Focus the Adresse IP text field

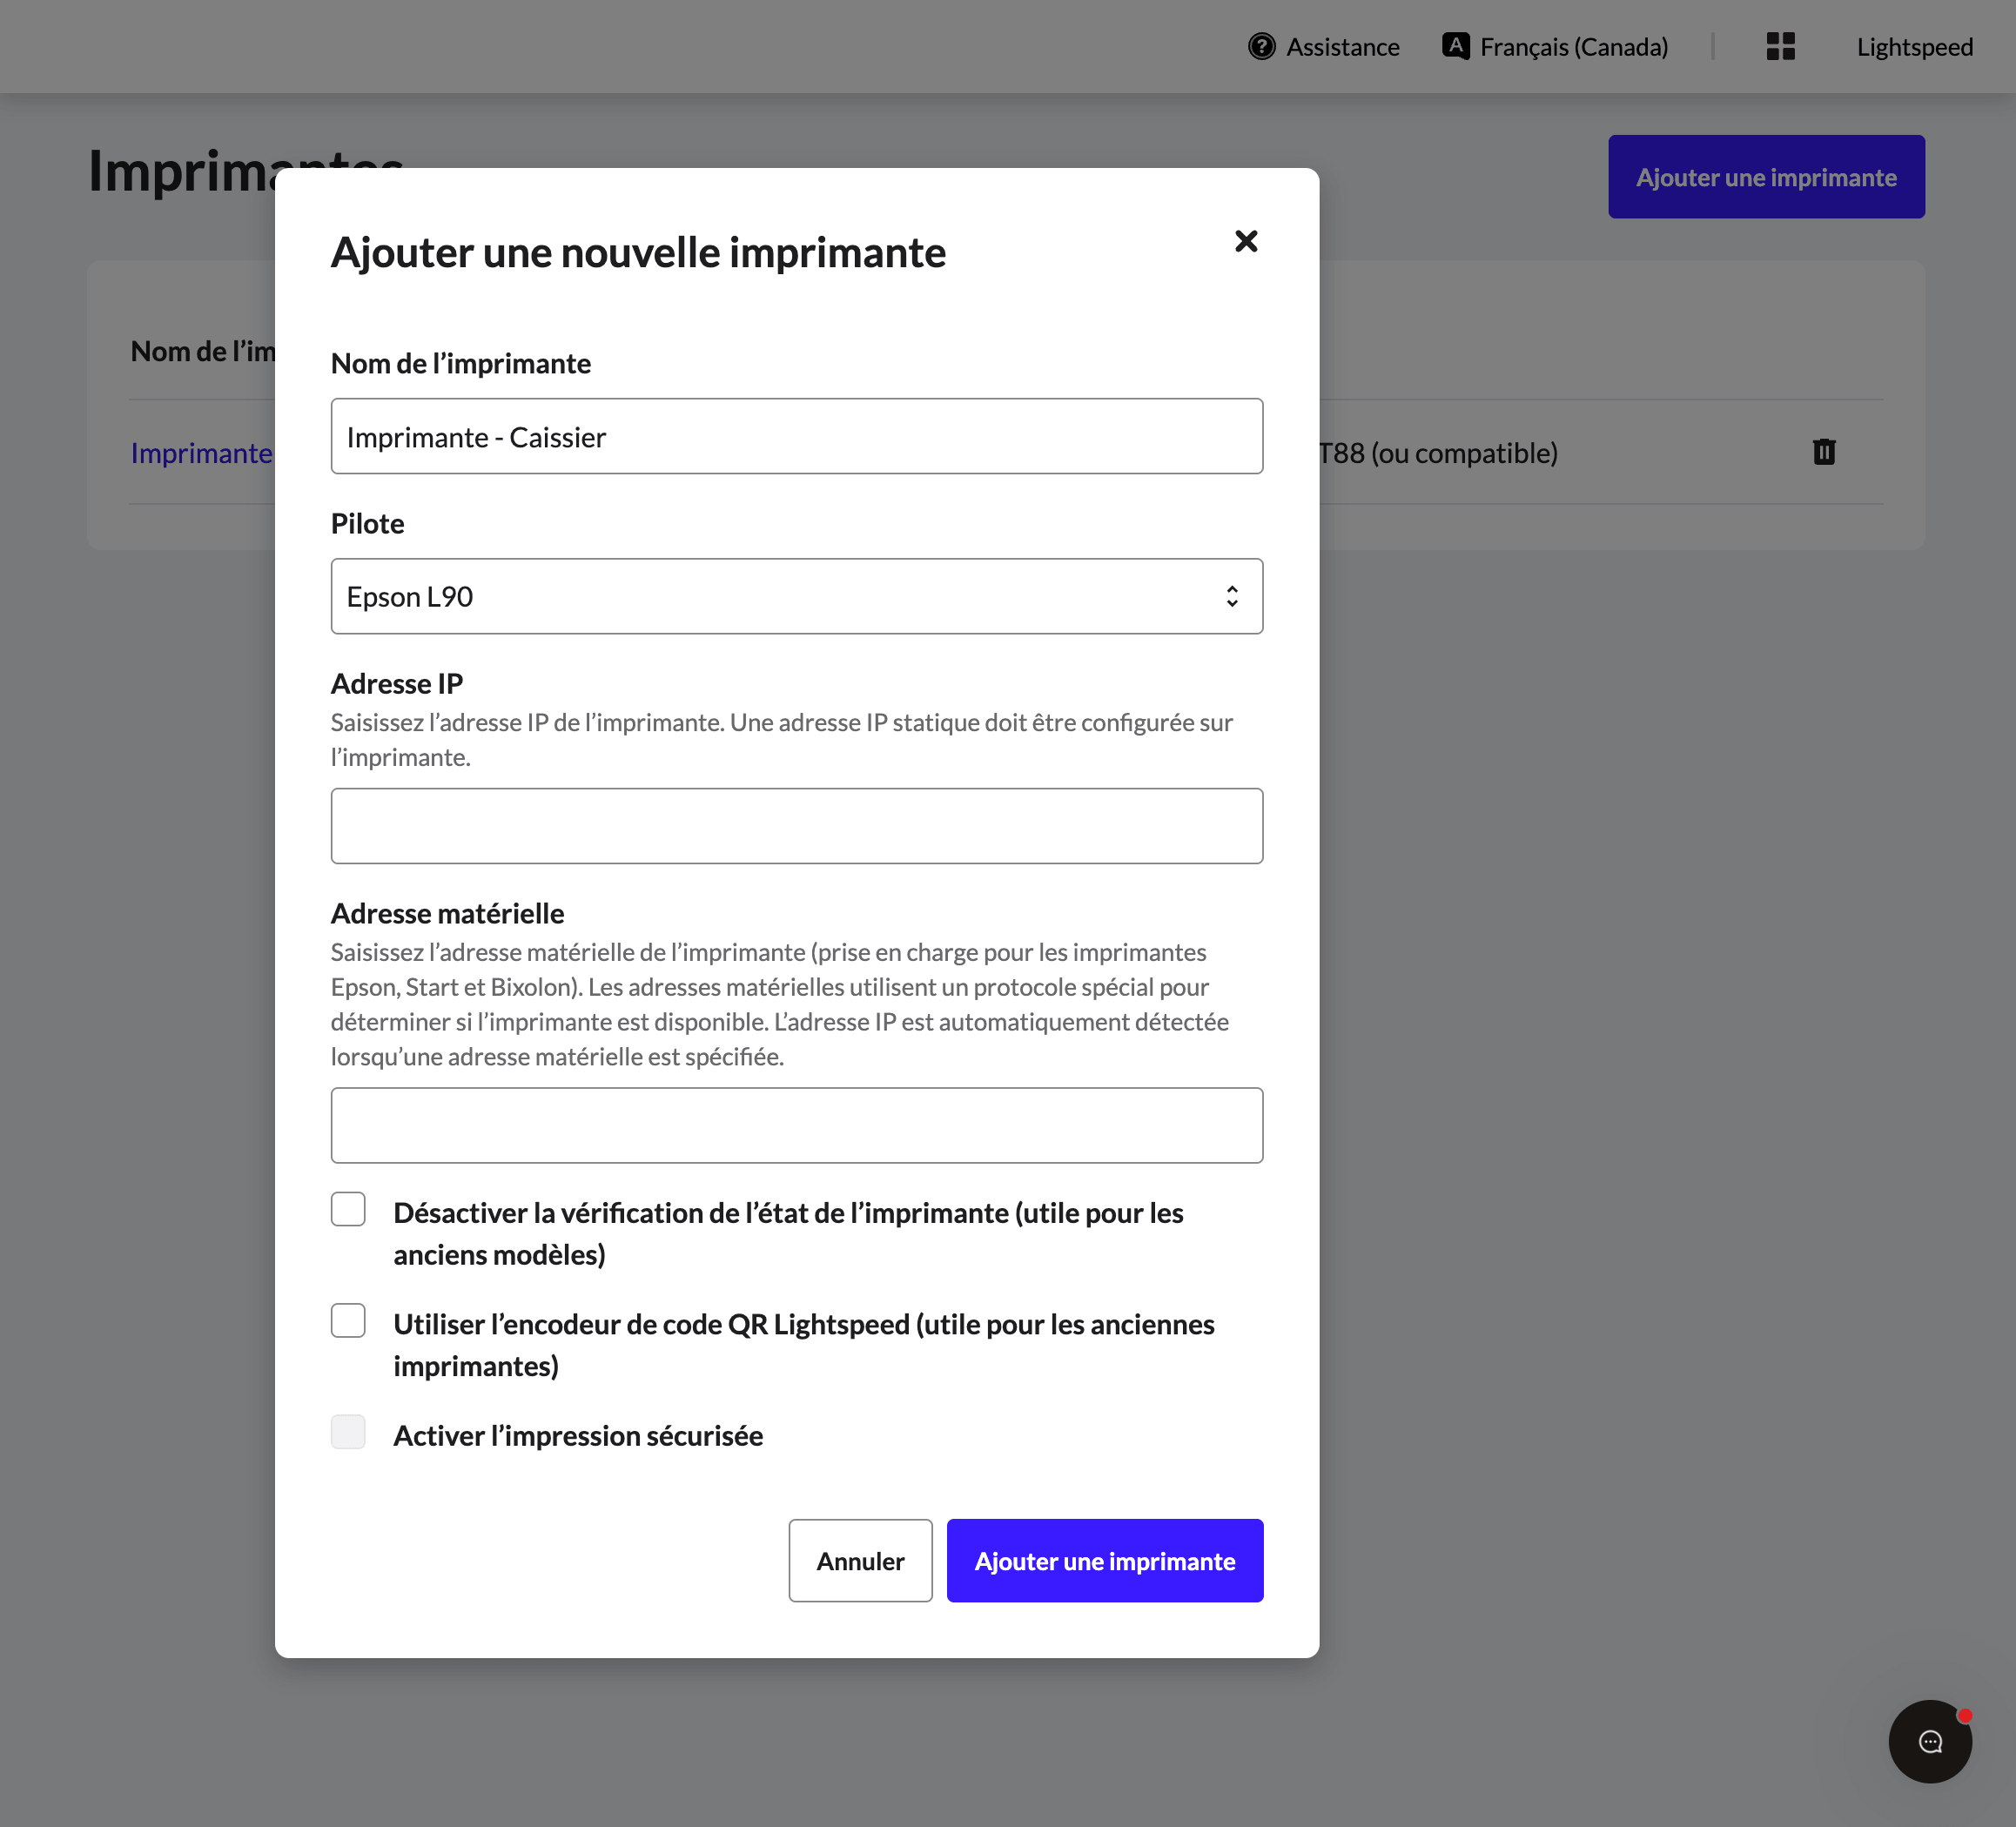pos(797,826)
